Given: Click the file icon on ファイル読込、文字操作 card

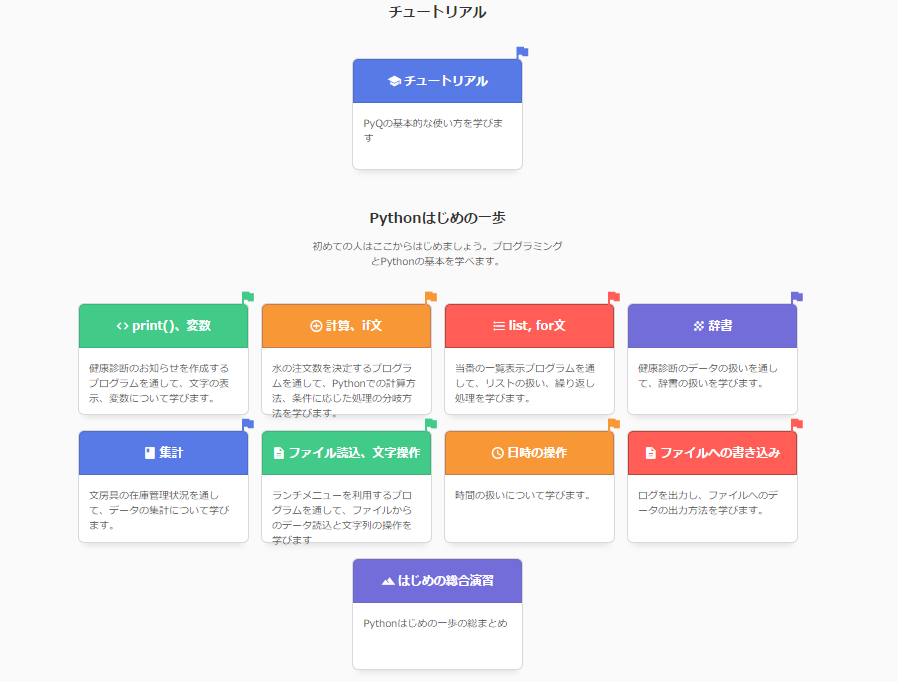Looking at the screenshot, I should pyautogui.click(x=279, y=453).
